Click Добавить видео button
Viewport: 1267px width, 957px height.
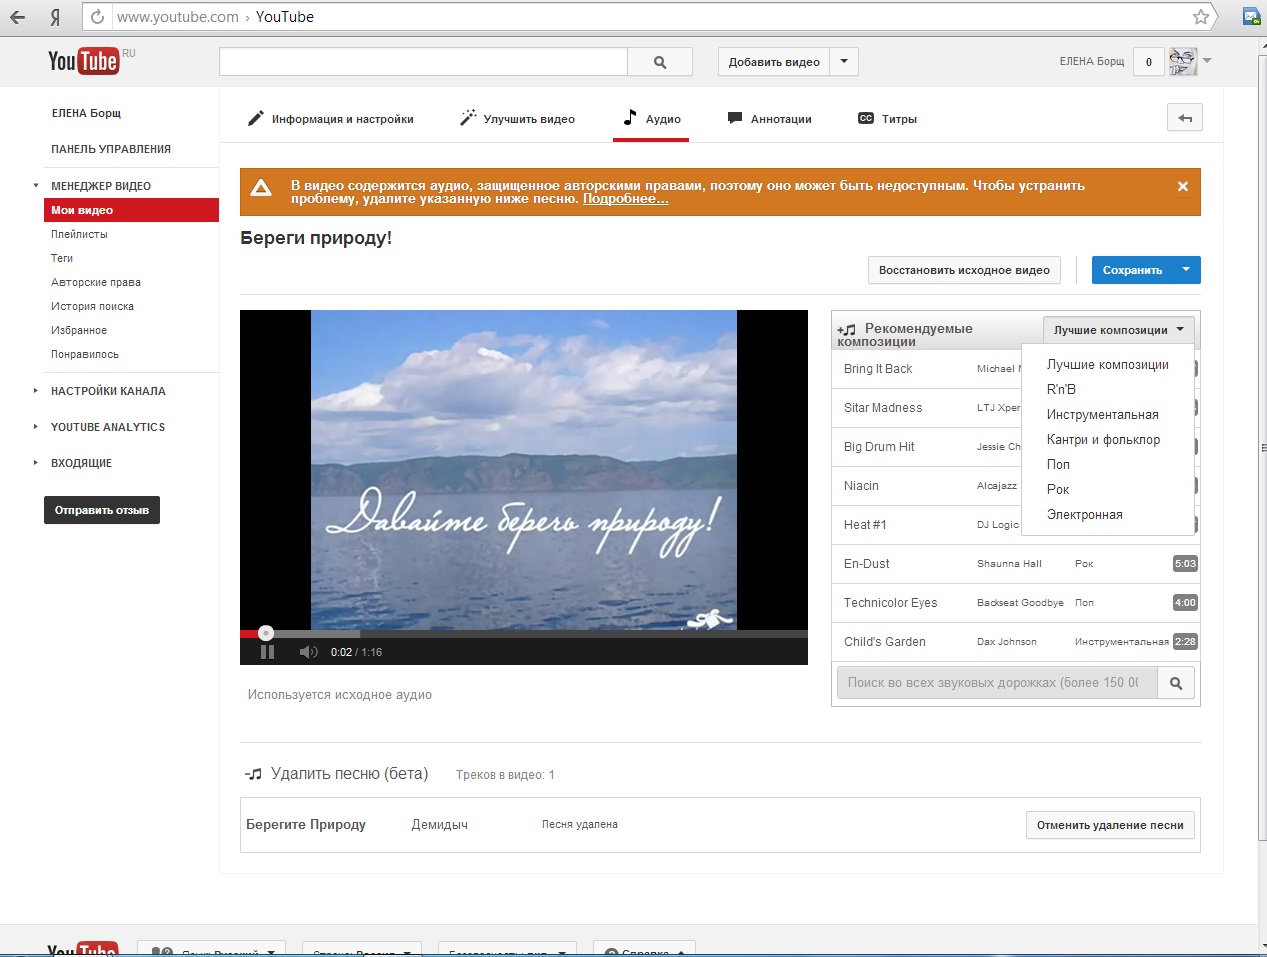[x=774, y=62]
